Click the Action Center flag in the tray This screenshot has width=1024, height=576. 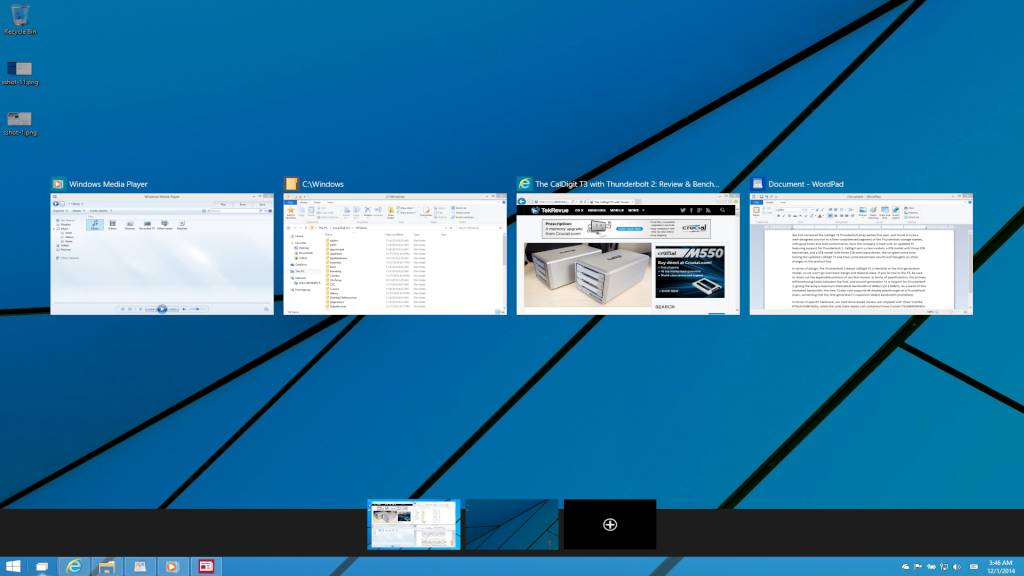coord(918,566)
